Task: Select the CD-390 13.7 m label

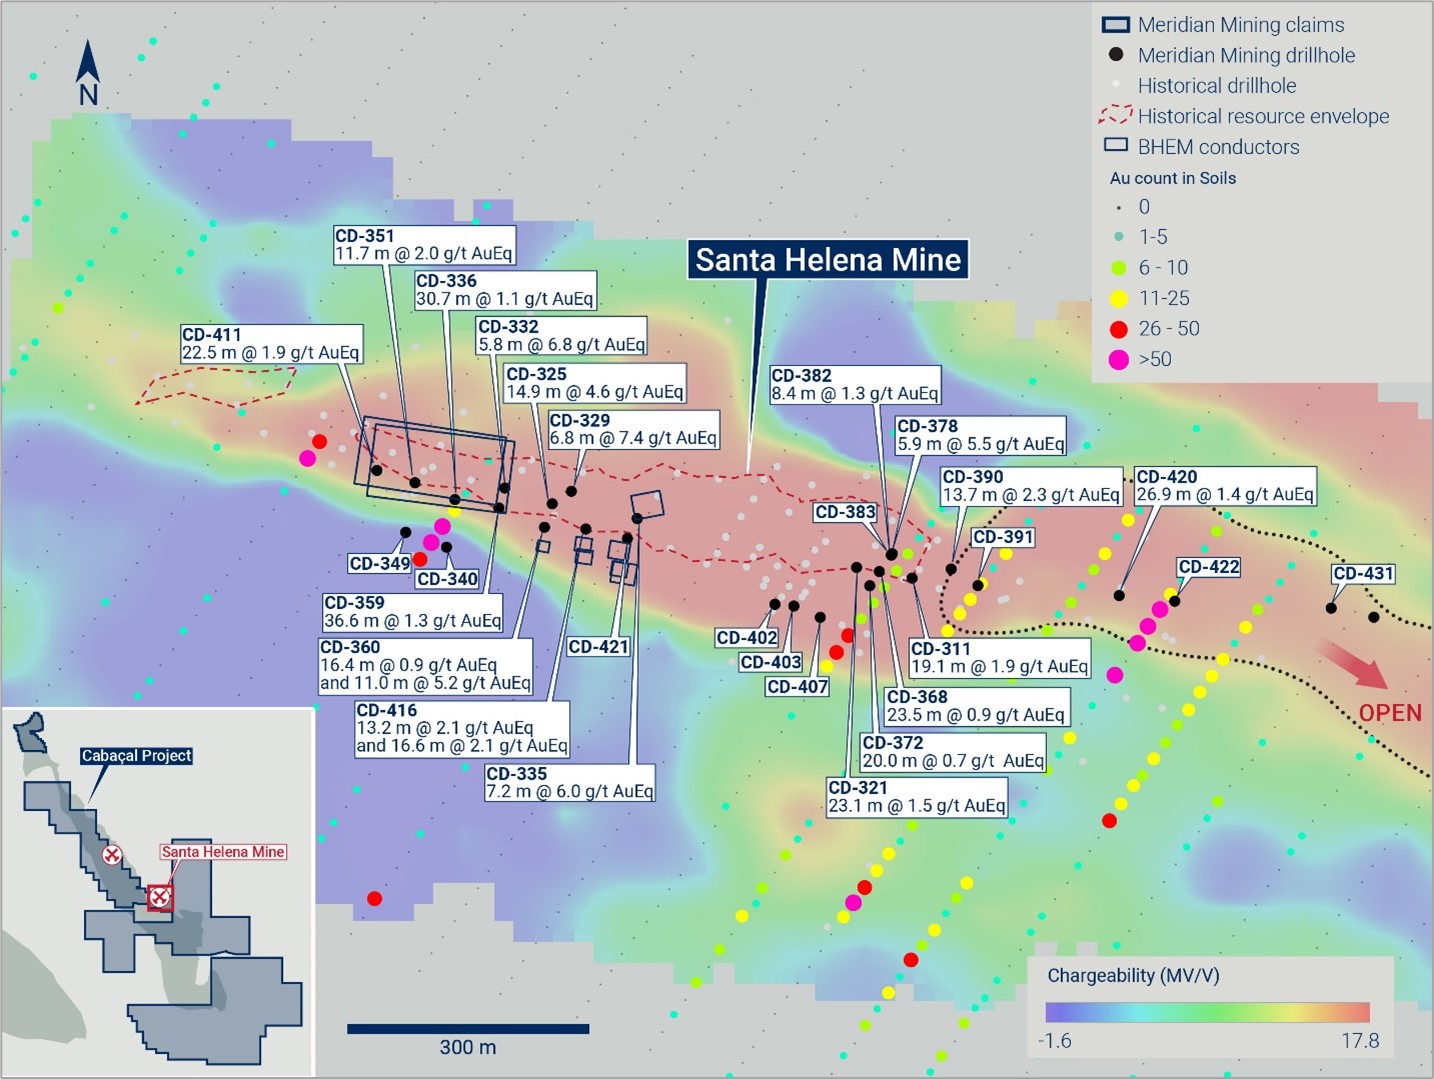Action: [x=1031, y=486]
